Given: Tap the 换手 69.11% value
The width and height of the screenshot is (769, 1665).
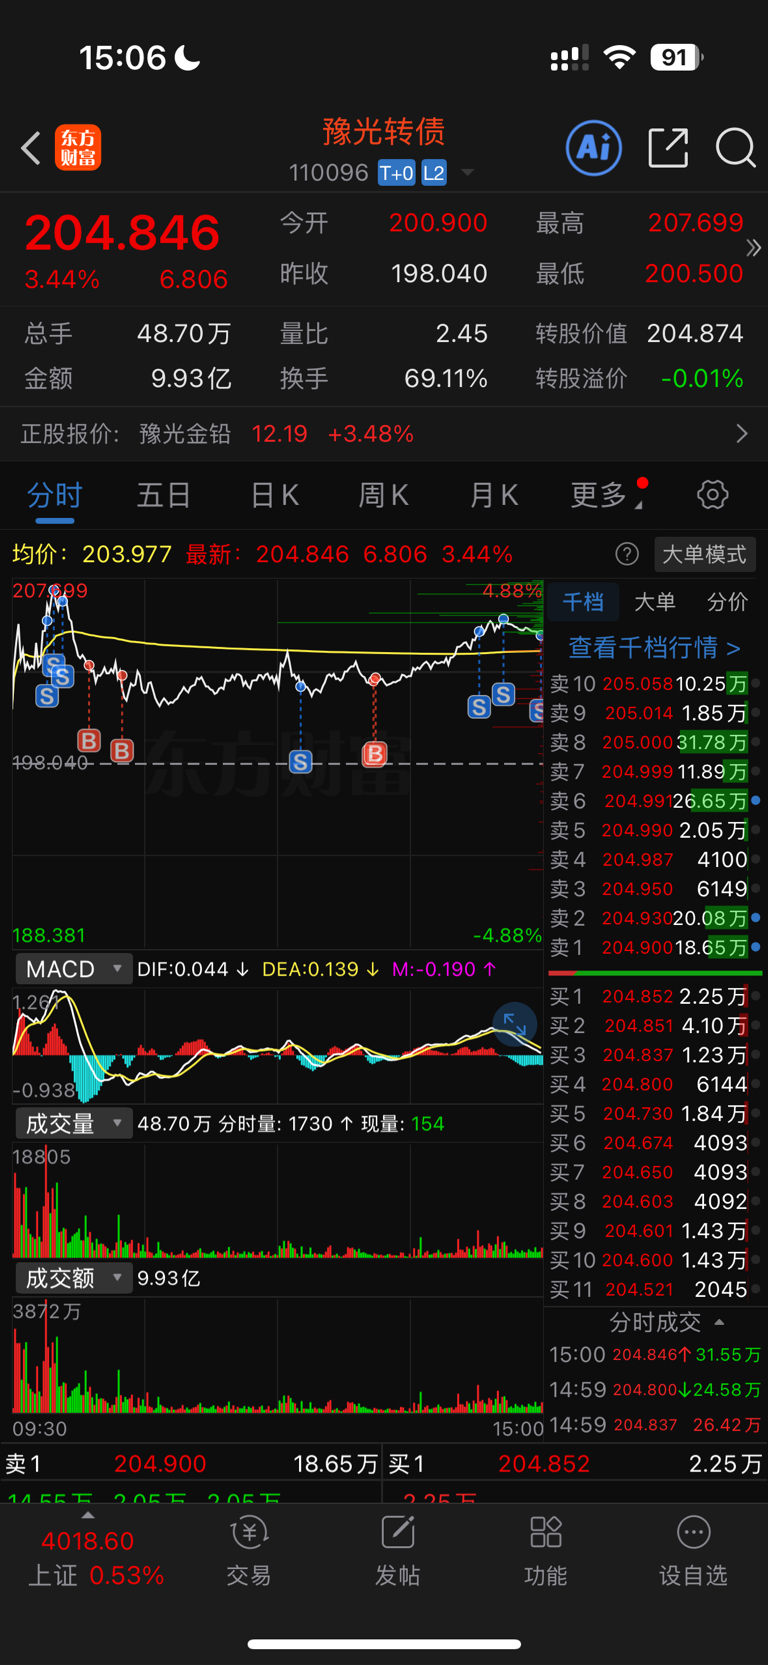Looking at the screenshot, I should click(x=446, y=379).
